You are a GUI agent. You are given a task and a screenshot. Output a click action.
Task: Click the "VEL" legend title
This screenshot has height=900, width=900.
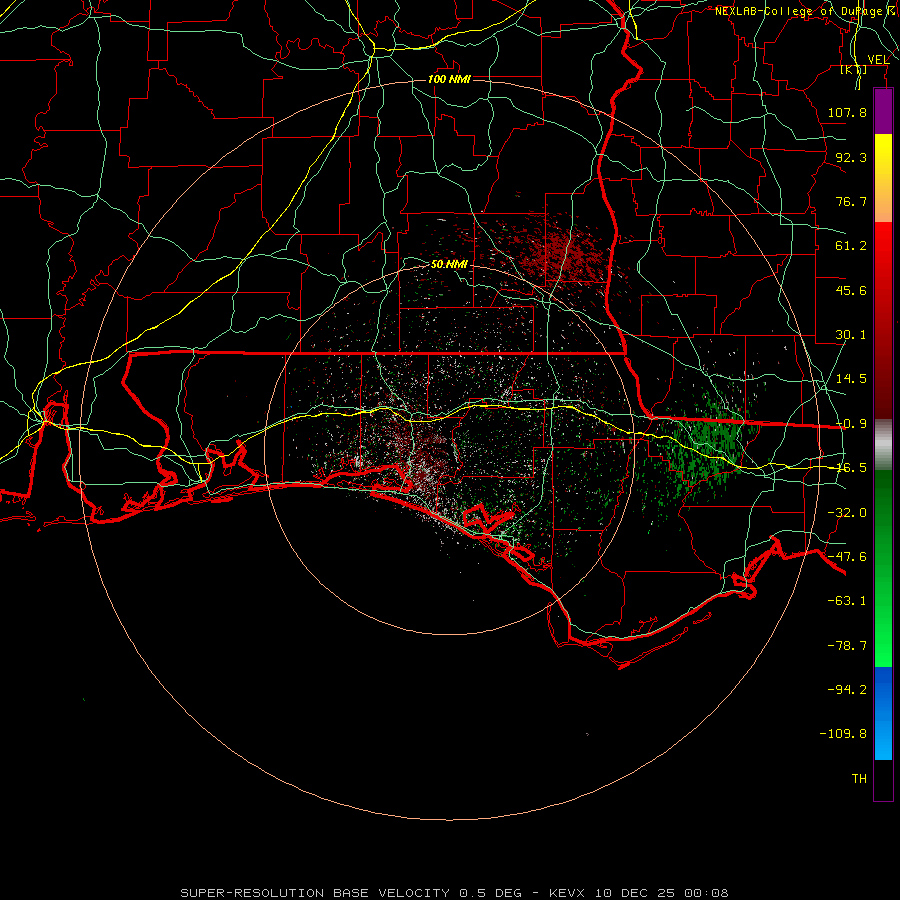pyautogui.click(x=878, y=60)
